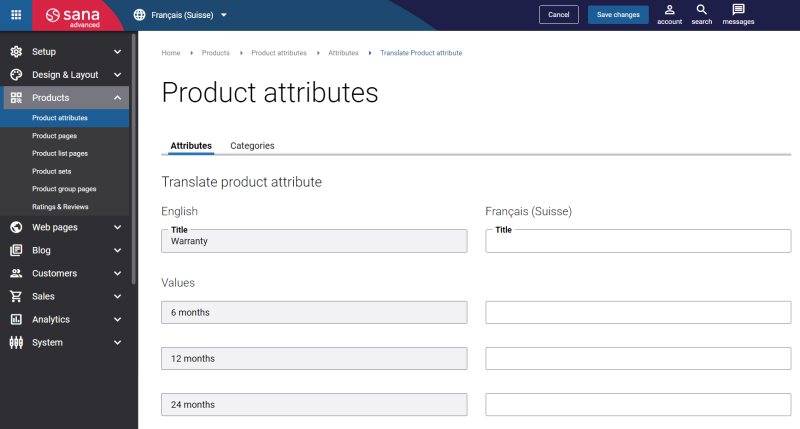Expand the Blog chevron
The image size is (800, 429).
point(117,250)
